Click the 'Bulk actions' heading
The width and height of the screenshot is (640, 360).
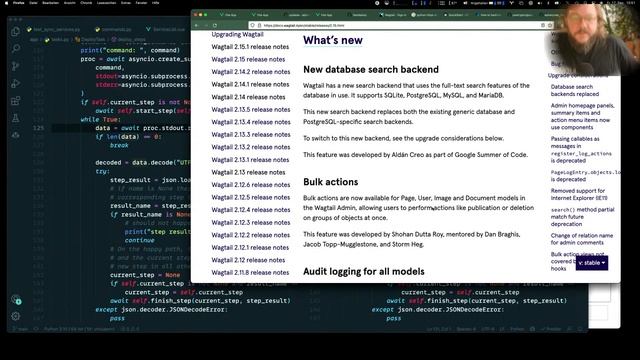pos(331,182)
